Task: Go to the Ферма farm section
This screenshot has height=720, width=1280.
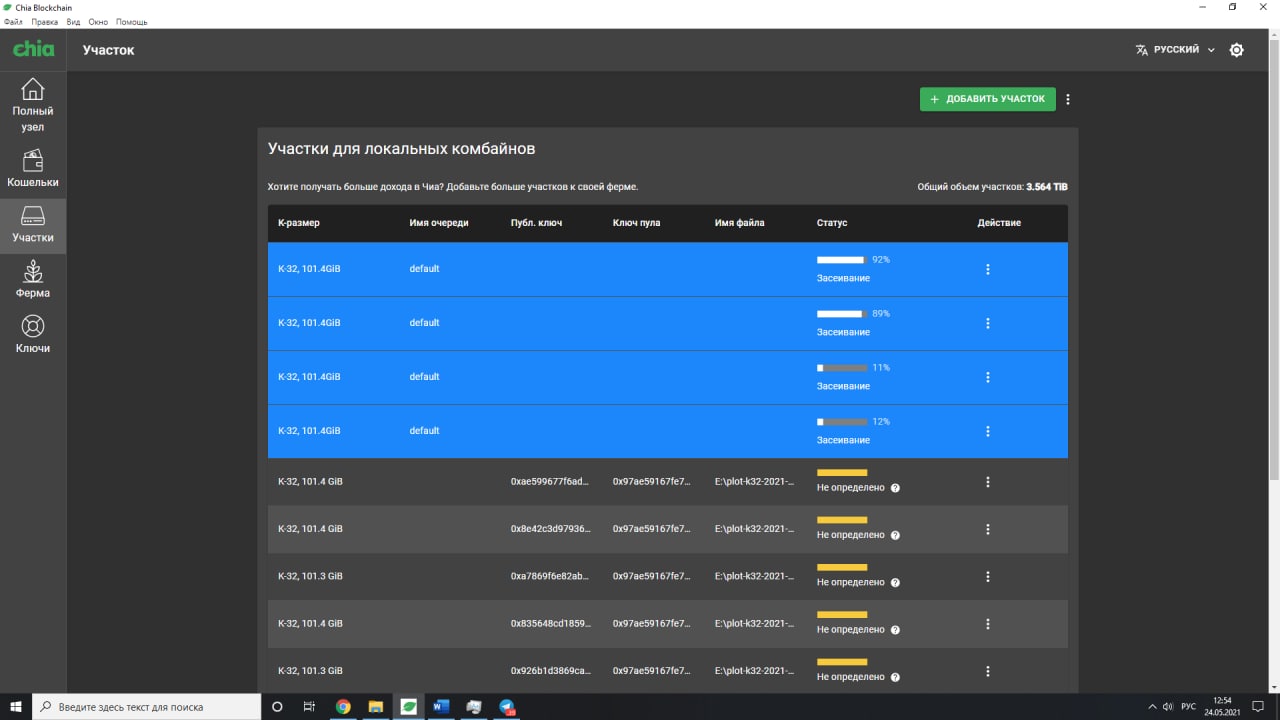Action: [33, 281]
